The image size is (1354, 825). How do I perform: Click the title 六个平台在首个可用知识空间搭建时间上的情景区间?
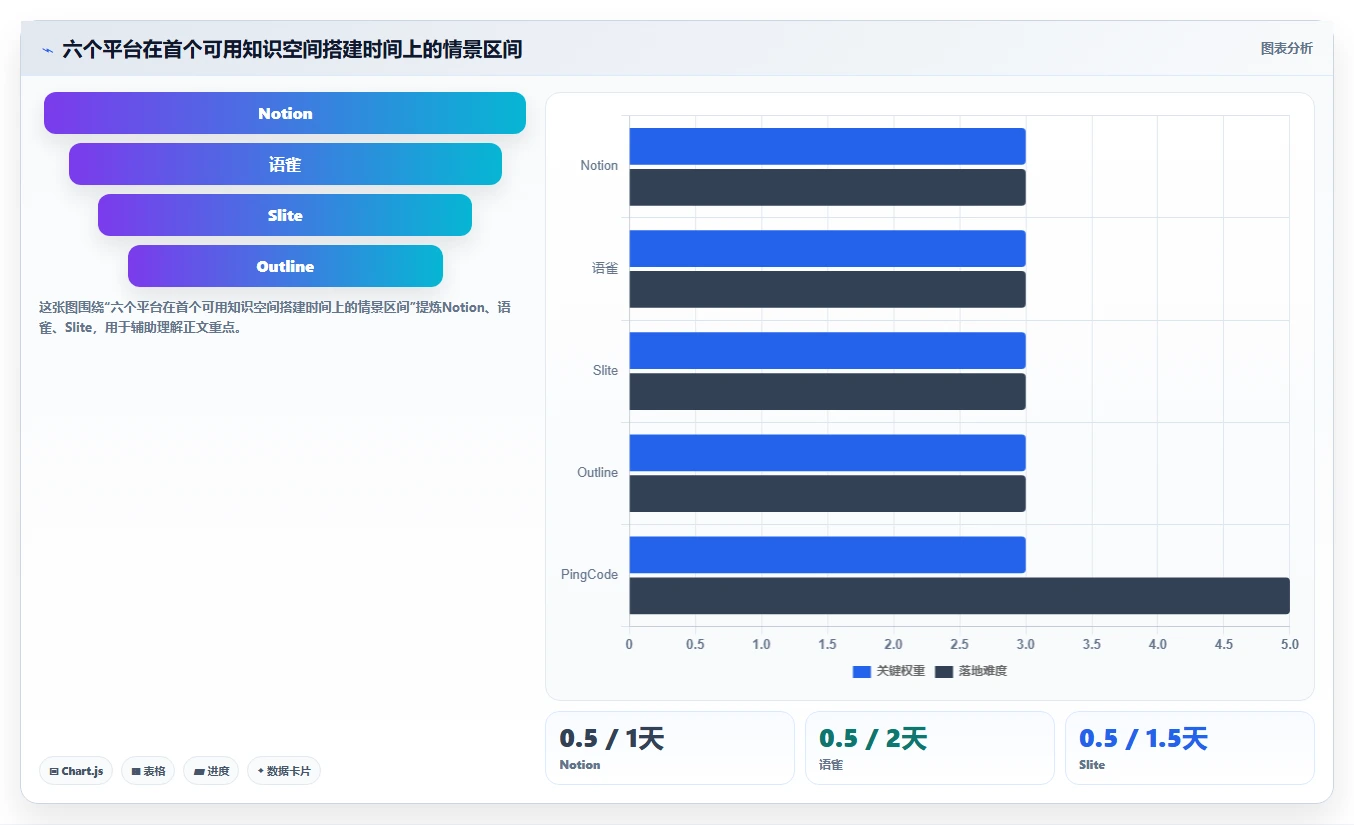(292, 49)
